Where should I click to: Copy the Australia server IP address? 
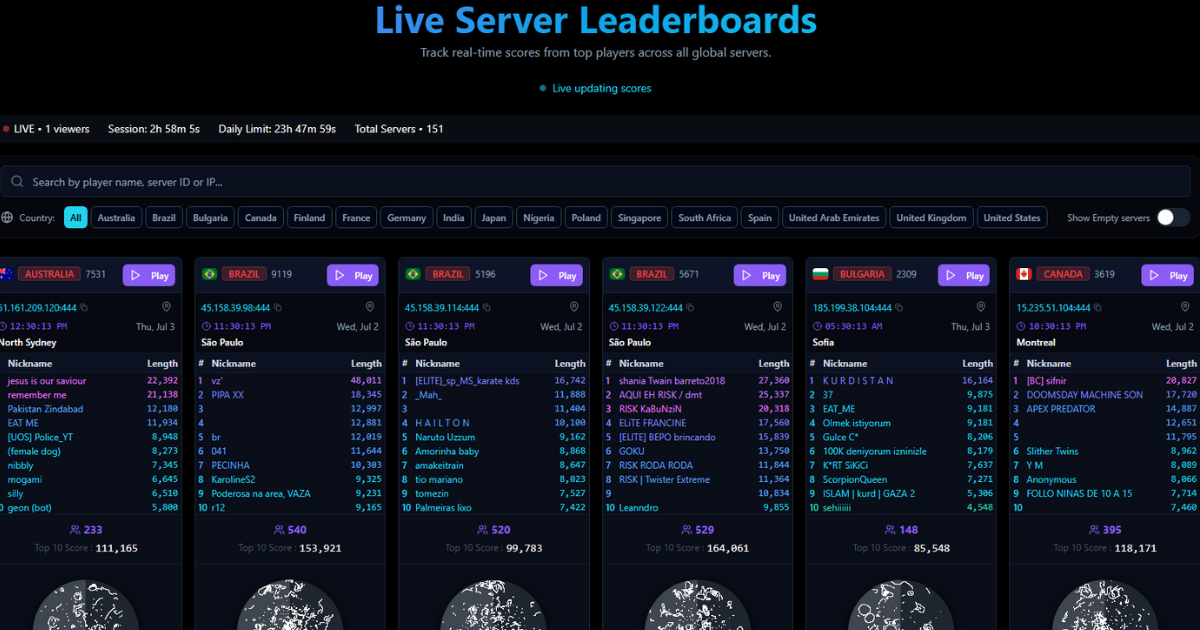(85, 307)
